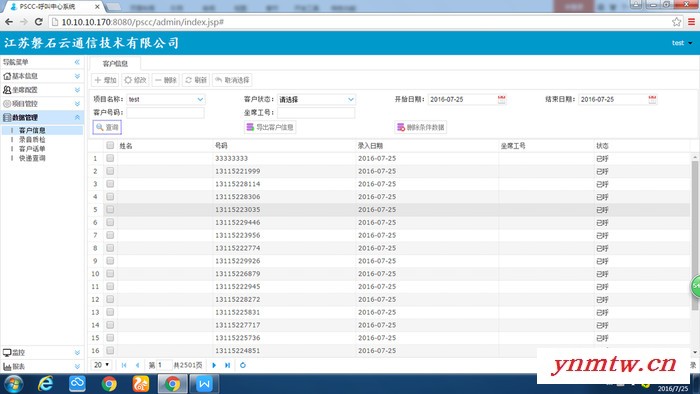Go to the next page of results
Viewport: 700px width, 394px height.
tap(214, 365)
